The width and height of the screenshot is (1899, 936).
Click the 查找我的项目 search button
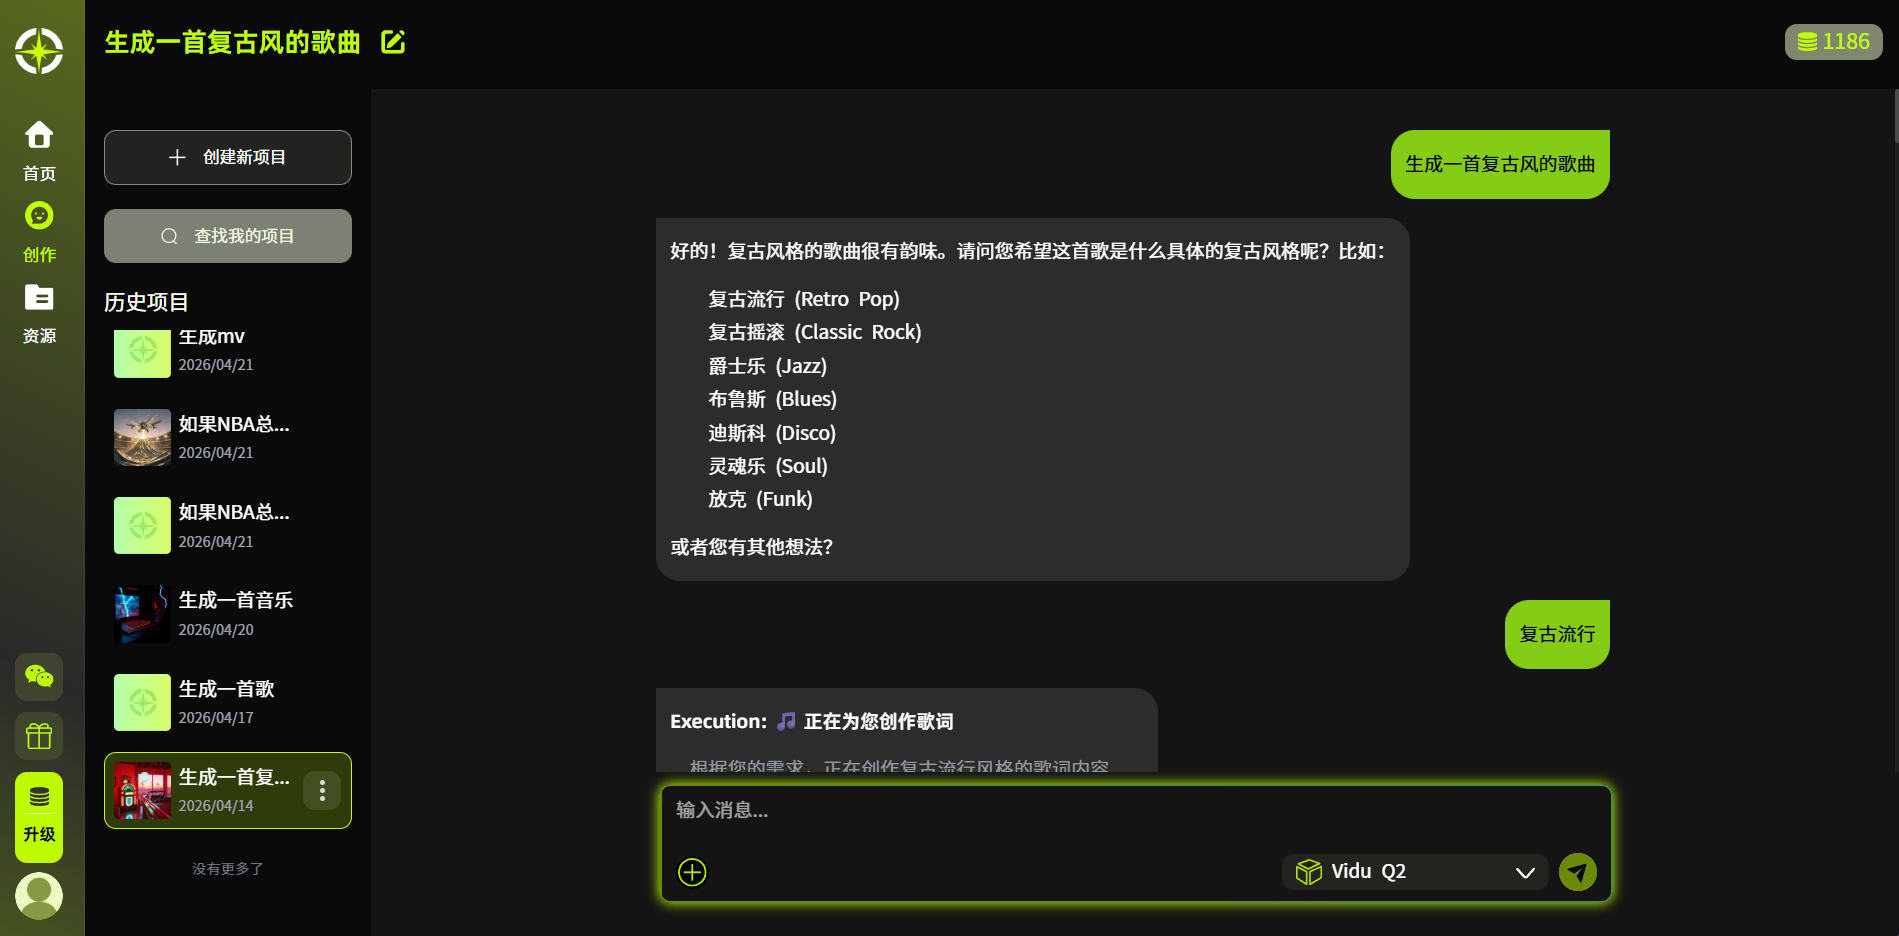228,236
